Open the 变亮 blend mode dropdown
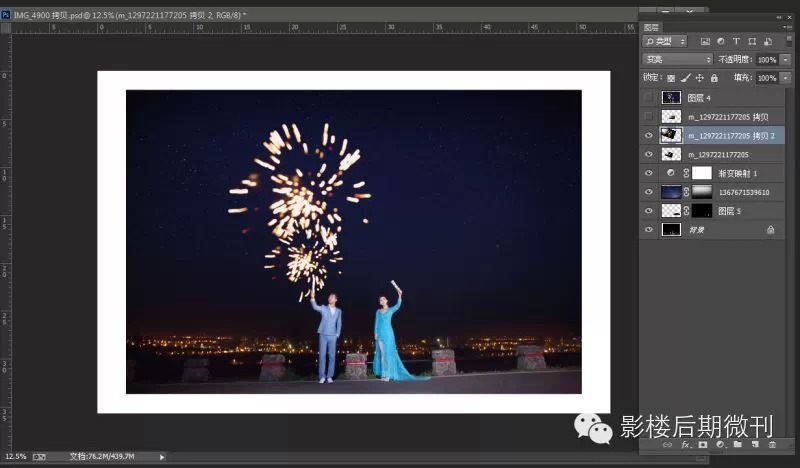This screenshot has height=468, width=800. click(x=677, y=60)
